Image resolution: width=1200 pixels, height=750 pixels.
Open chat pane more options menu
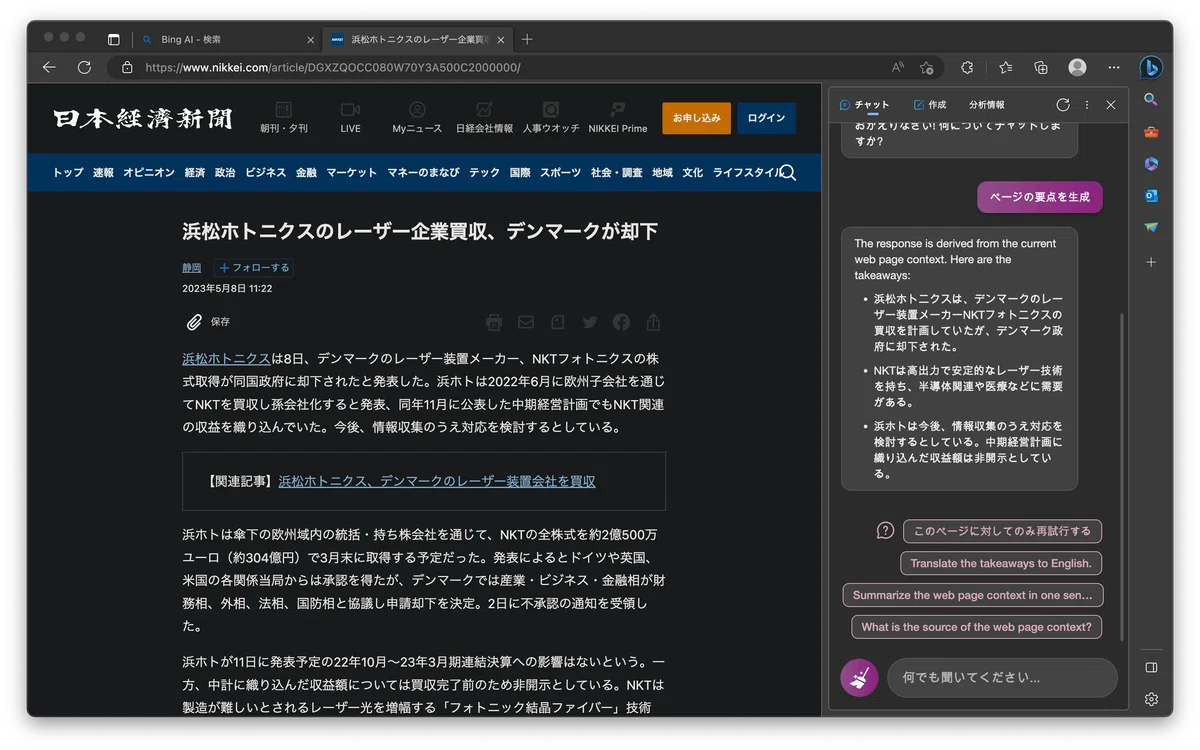point(1087,104)
